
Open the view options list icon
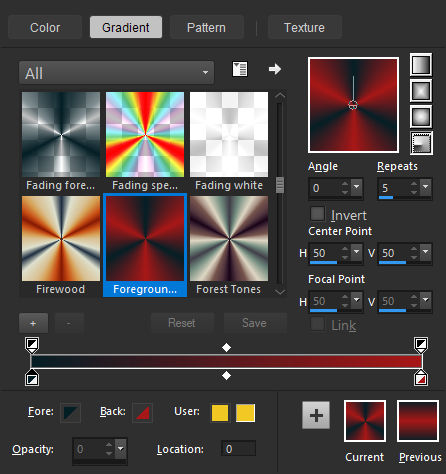(x=240, y=69)
